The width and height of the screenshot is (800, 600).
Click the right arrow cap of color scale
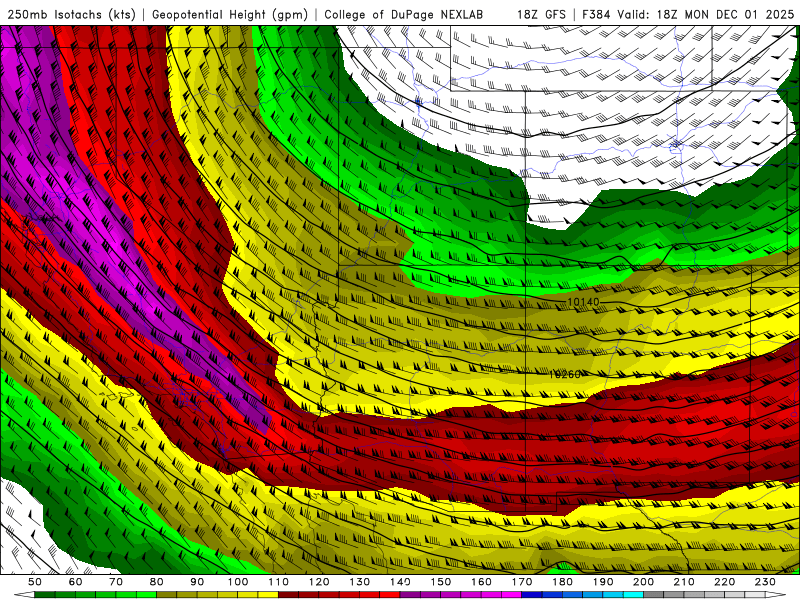tap(776, 594)
